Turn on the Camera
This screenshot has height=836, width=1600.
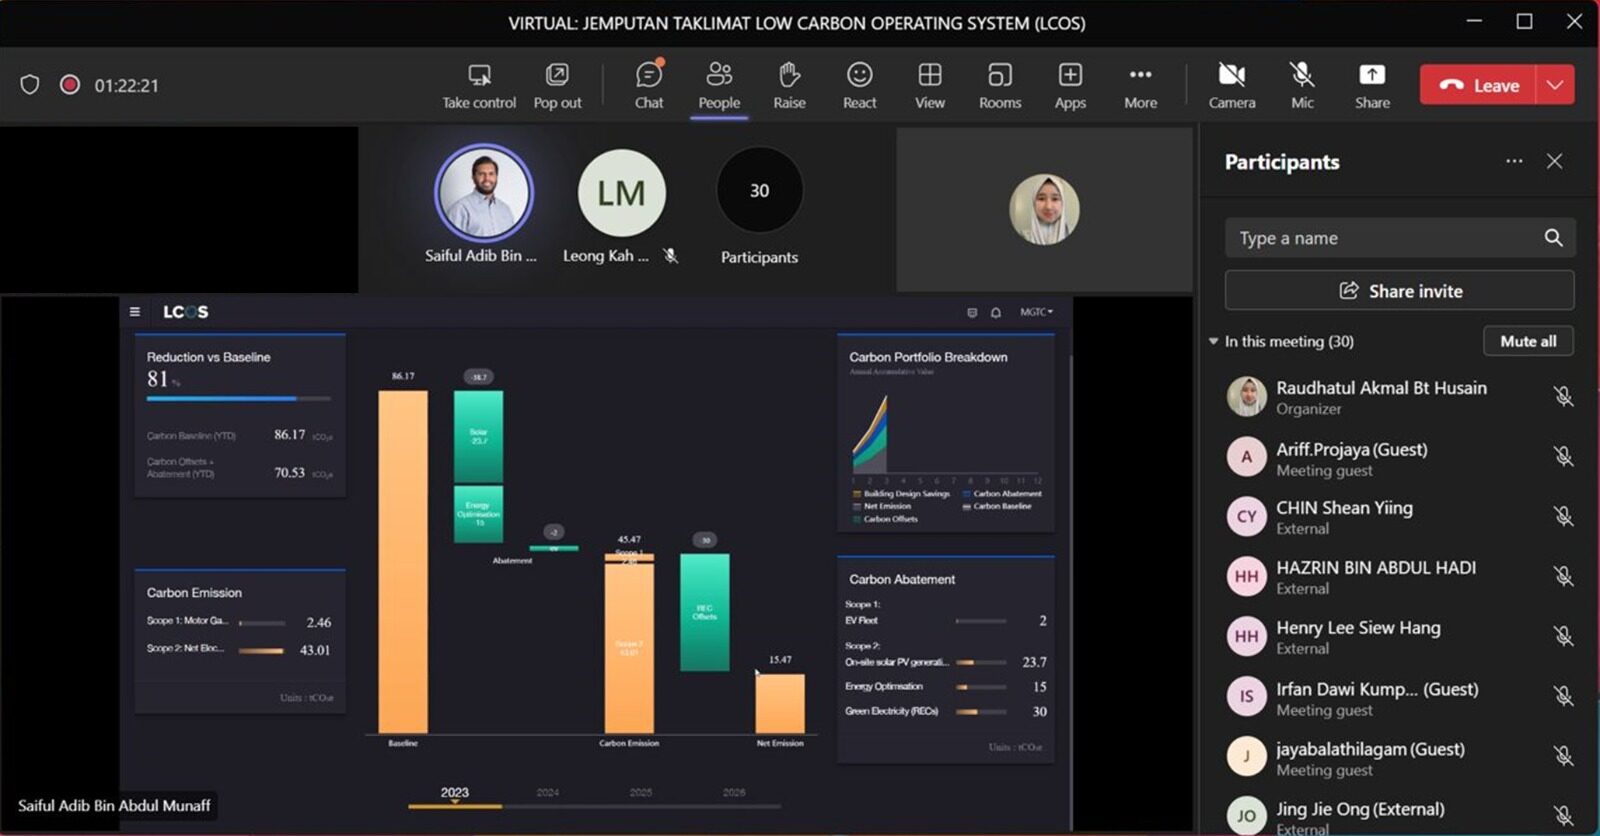coord(1232,86)
